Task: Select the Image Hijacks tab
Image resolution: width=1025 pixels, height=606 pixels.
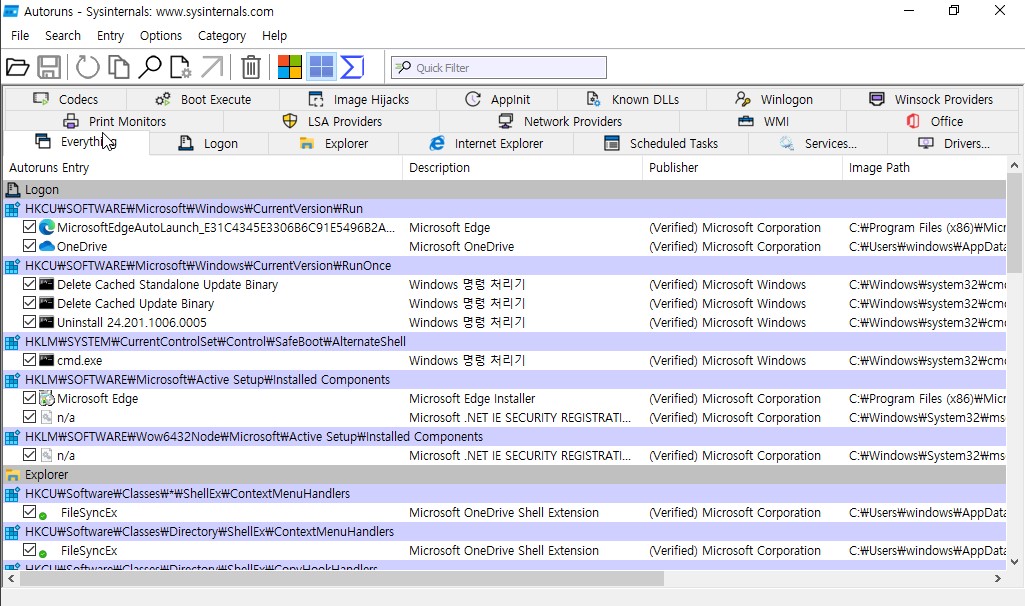Action: tap(358, 99)
